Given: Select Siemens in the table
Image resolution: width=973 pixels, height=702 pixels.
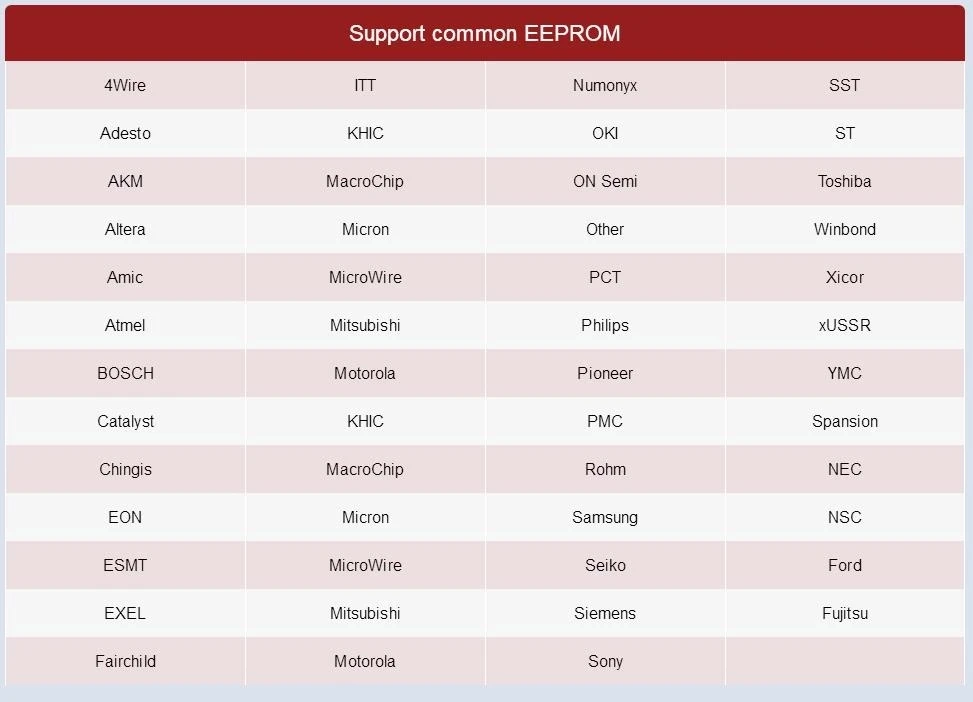Looking at the screenshot, I should pos(605,613).
